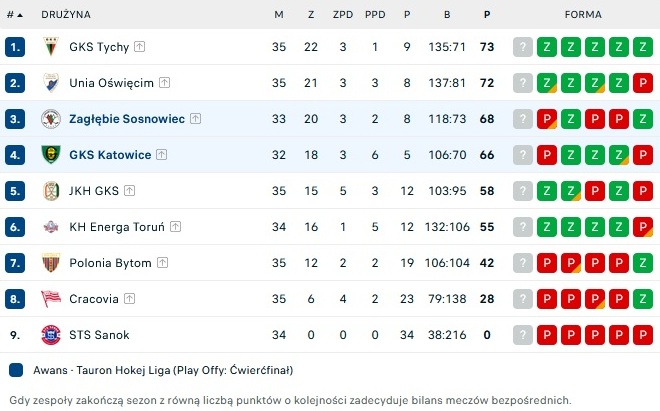Click the Polonia Bytom striped crest
This screenshot has width=660, height=411.
(51, 263)
